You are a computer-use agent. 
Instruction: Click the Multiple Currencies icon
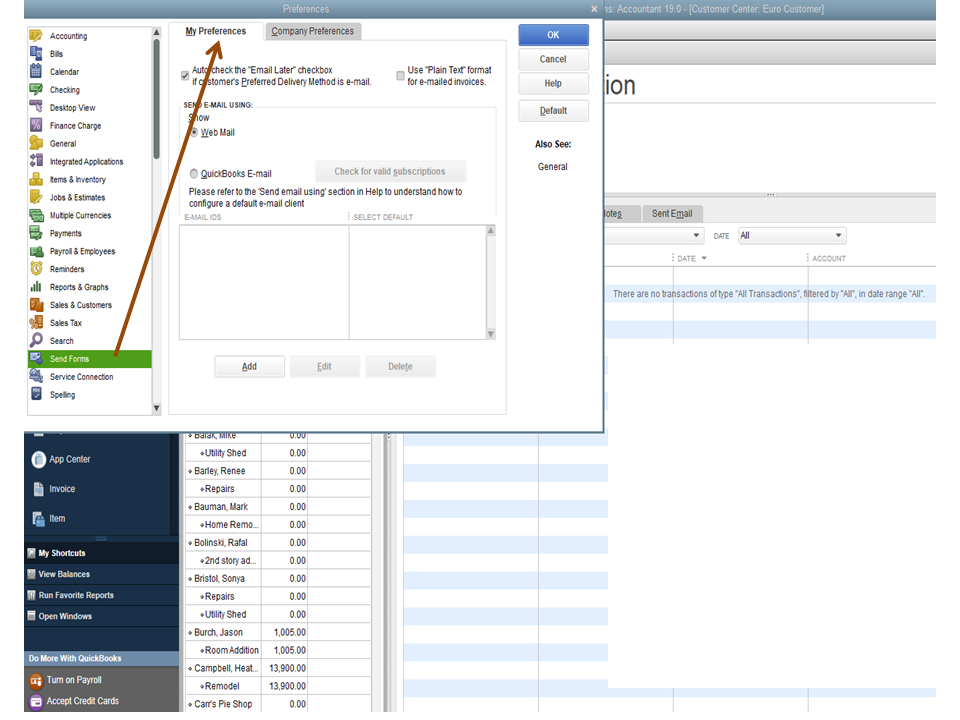(x=36, y=215)
